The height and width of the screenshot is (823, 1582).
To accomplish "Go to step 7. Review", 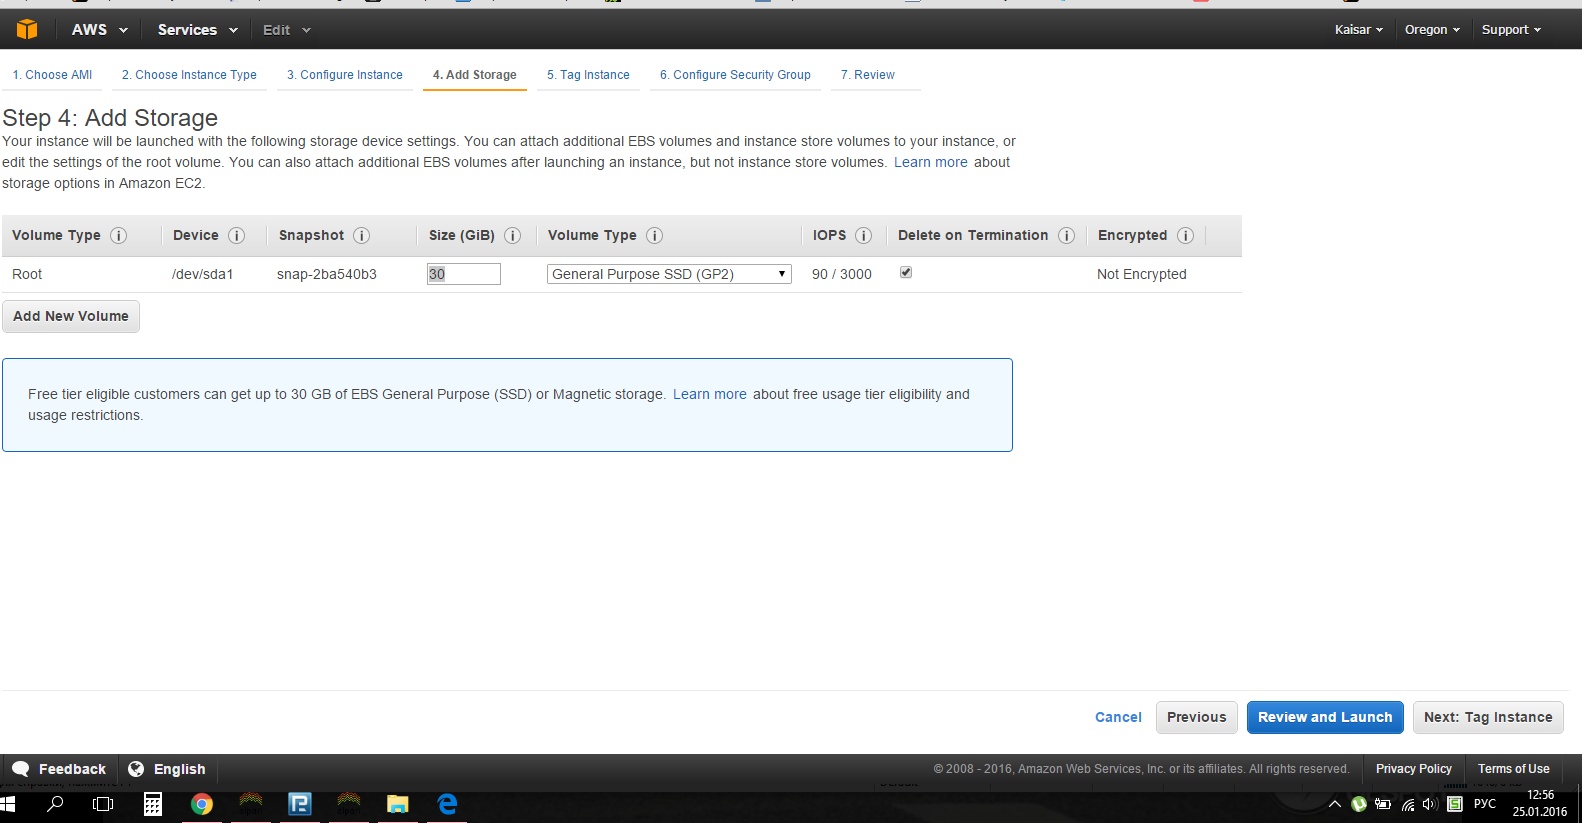I will pyautogui.click(x=868, y=75).
